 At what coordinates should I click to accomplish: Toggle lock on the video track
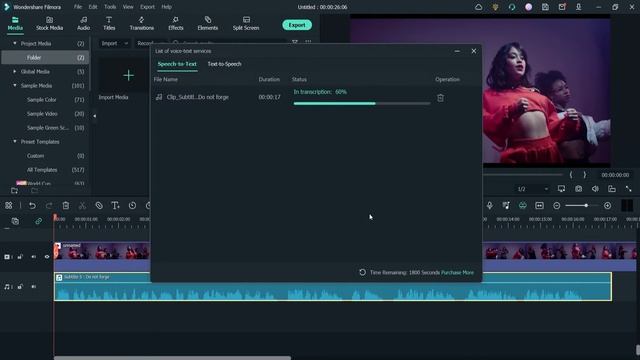(x=20, y=257)
